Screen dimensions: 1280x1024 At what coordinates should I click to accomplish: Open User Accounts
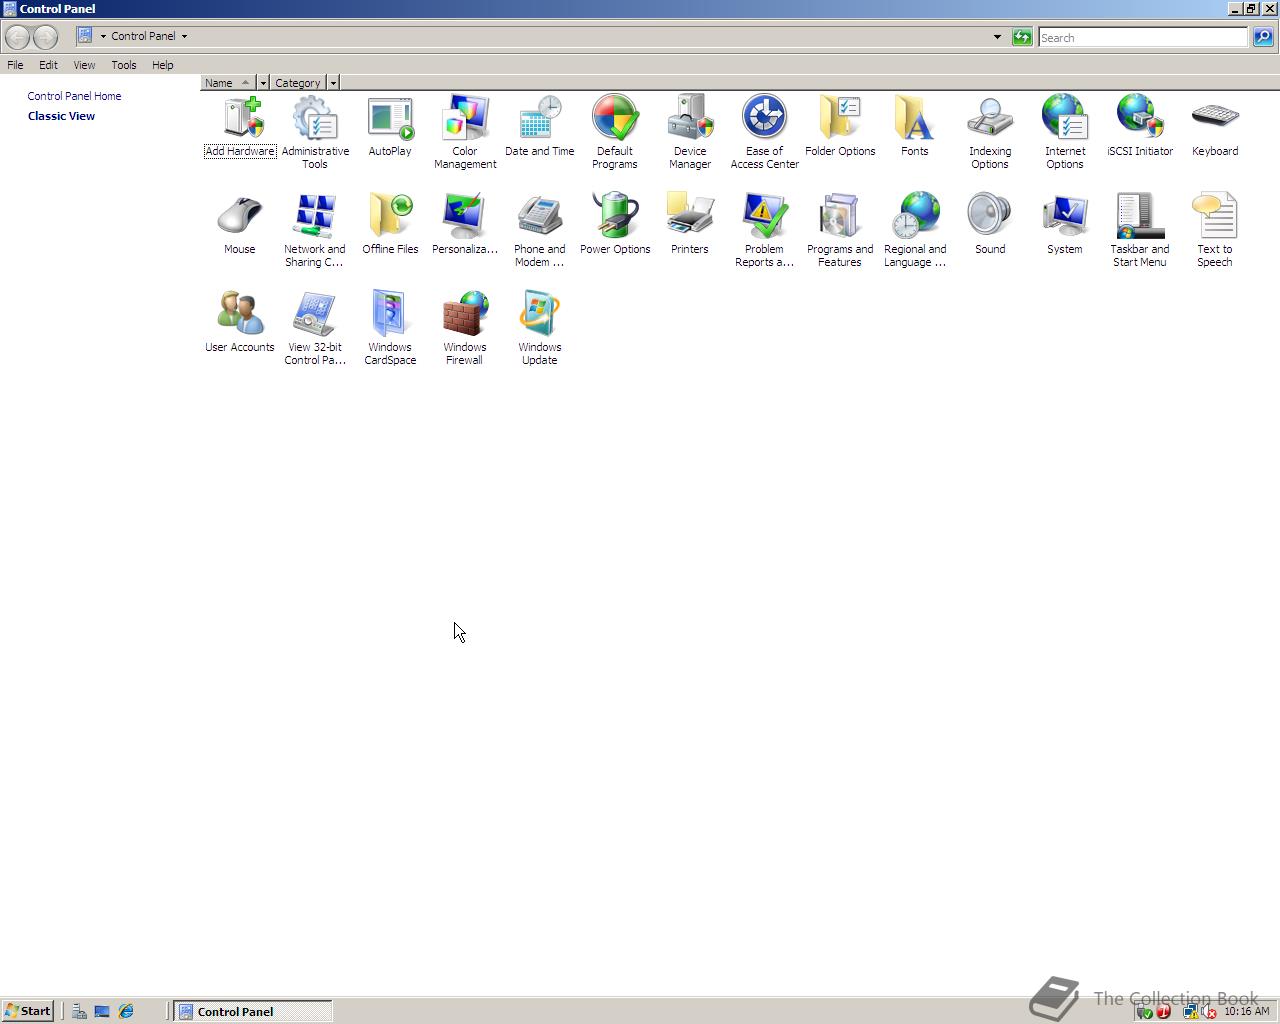point(240,322)
